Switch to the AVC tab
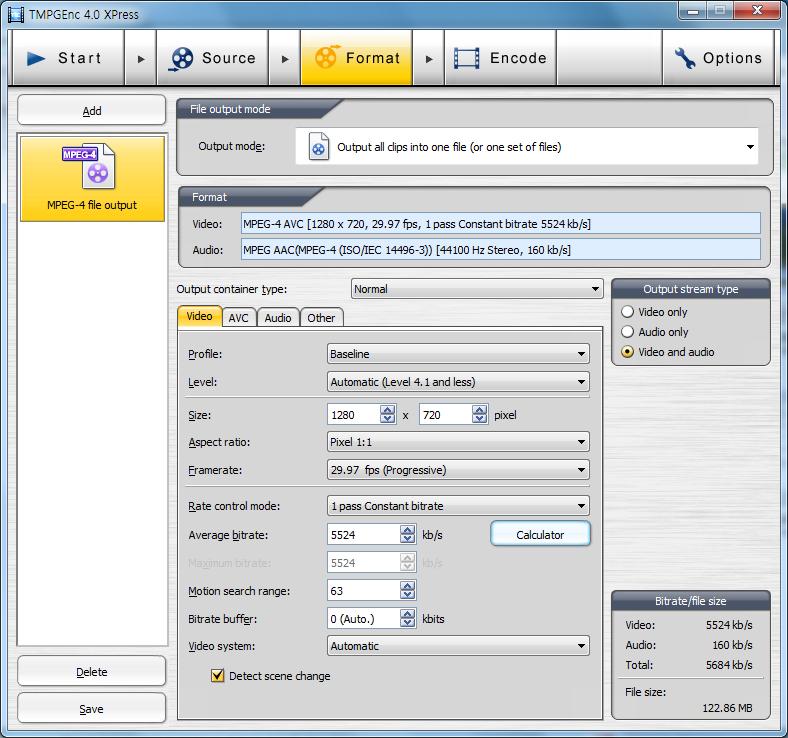The height and width of the screenshot is (738, 788). tap(239, 318)
